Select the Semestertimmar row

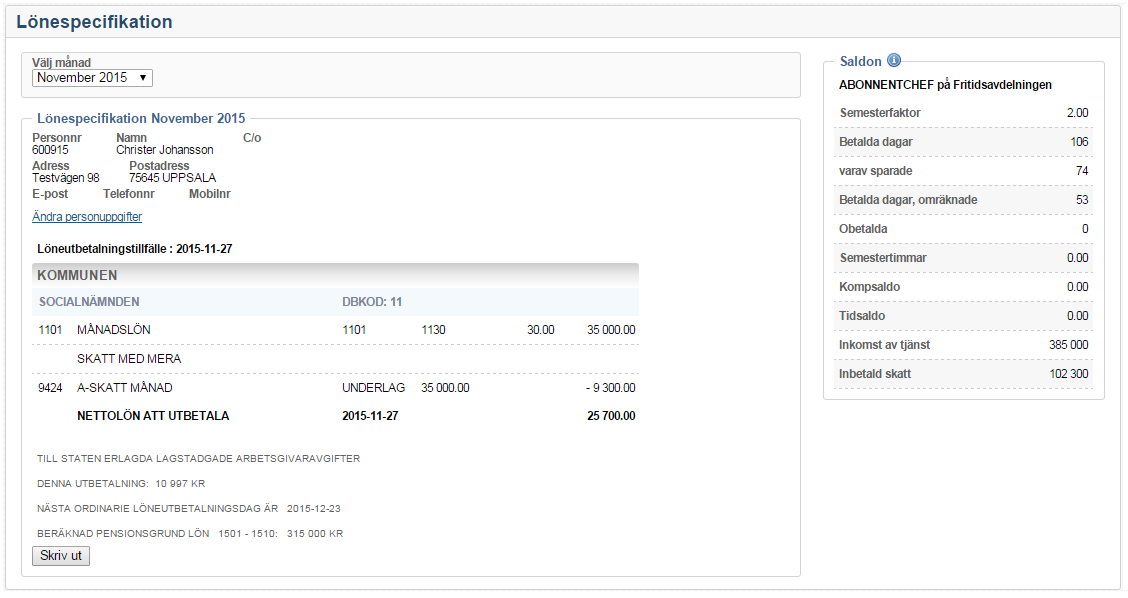coord(963,258)
